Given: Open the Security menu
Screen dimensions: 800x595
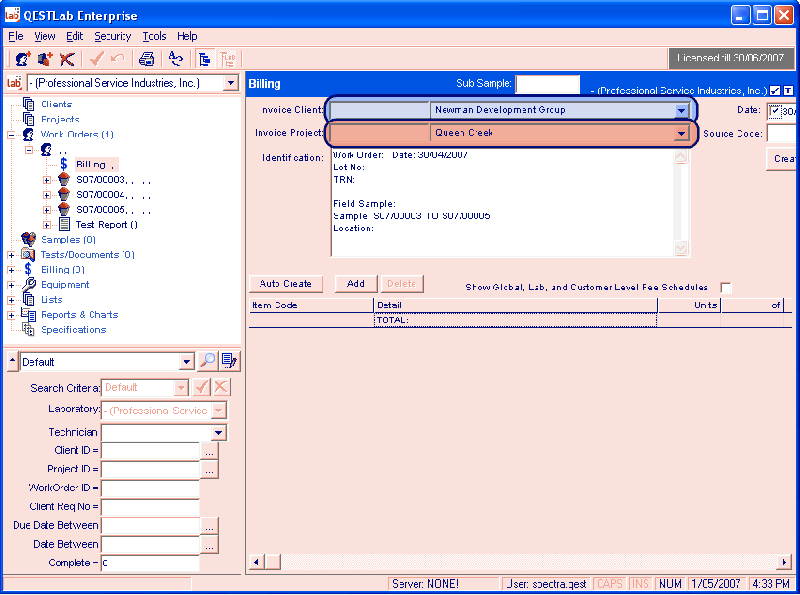Looking at the screenshot, I should coord(113,36).
